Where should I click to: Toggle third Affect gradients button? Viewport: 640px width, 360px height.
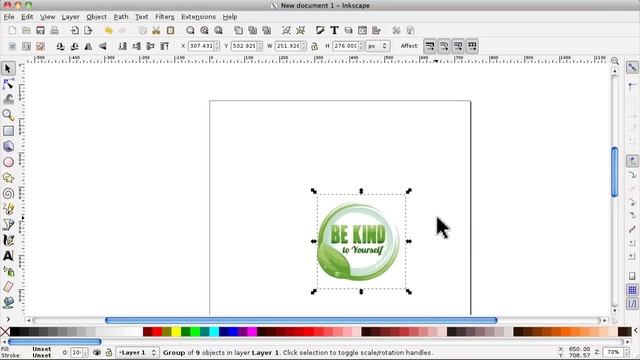[x=458, y=46]
